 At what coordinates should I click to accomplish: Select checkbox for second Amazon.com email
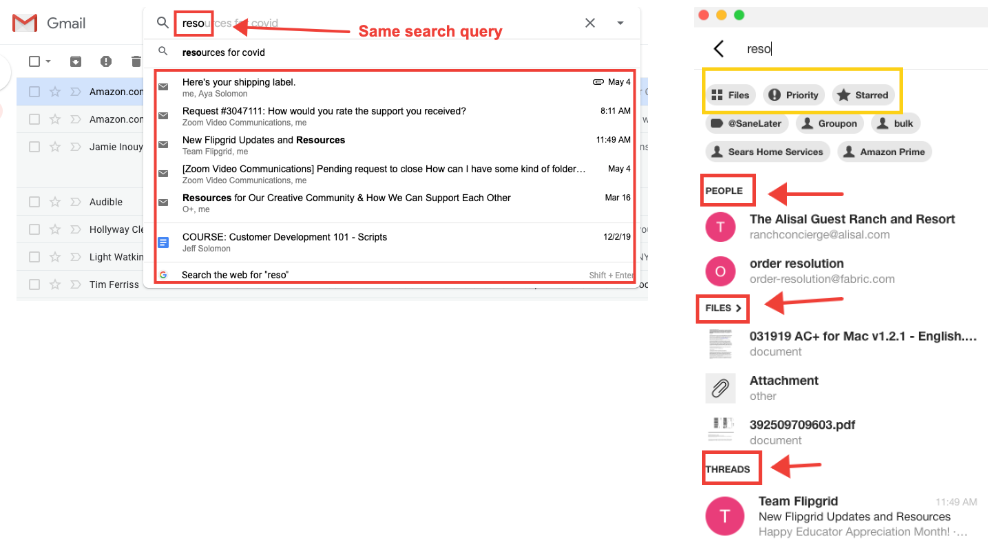[35, 119]
